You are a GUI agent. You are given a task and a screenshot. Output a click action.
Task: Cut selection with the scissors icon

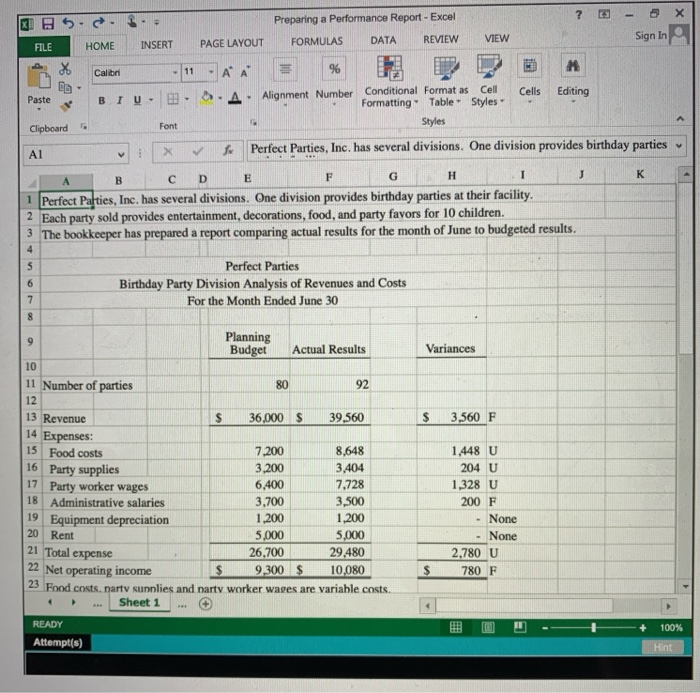(65, 68)
